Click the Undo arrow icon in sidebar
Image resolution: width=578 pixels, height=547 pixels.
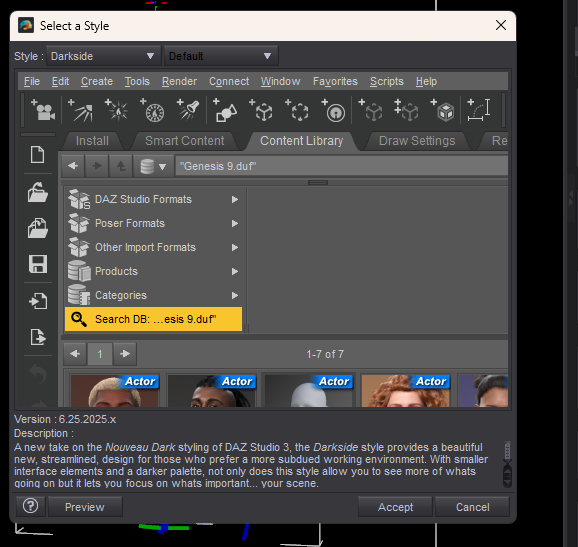tap(38, 373)
